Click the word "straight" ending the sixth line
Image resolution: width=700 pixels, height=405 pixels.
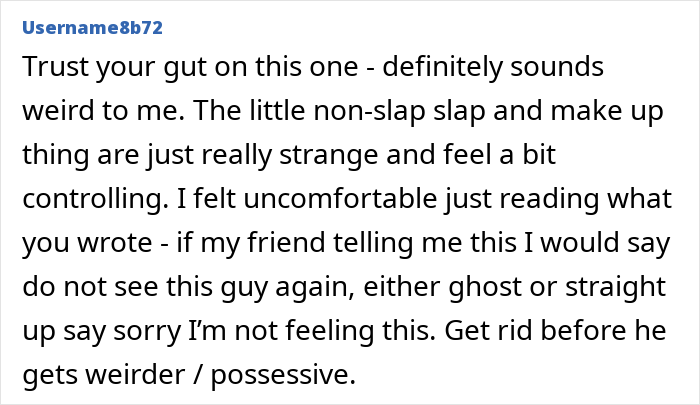[x=616, y=288]
